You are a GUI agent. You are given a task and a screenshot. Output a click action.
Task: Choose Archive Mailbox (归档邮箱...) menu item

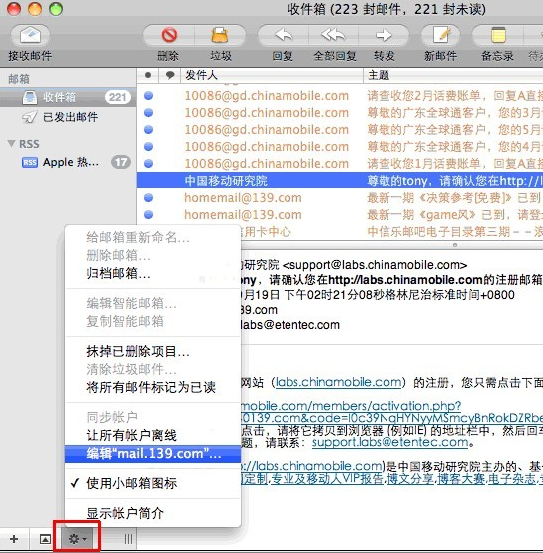click(x=153, y=273)
